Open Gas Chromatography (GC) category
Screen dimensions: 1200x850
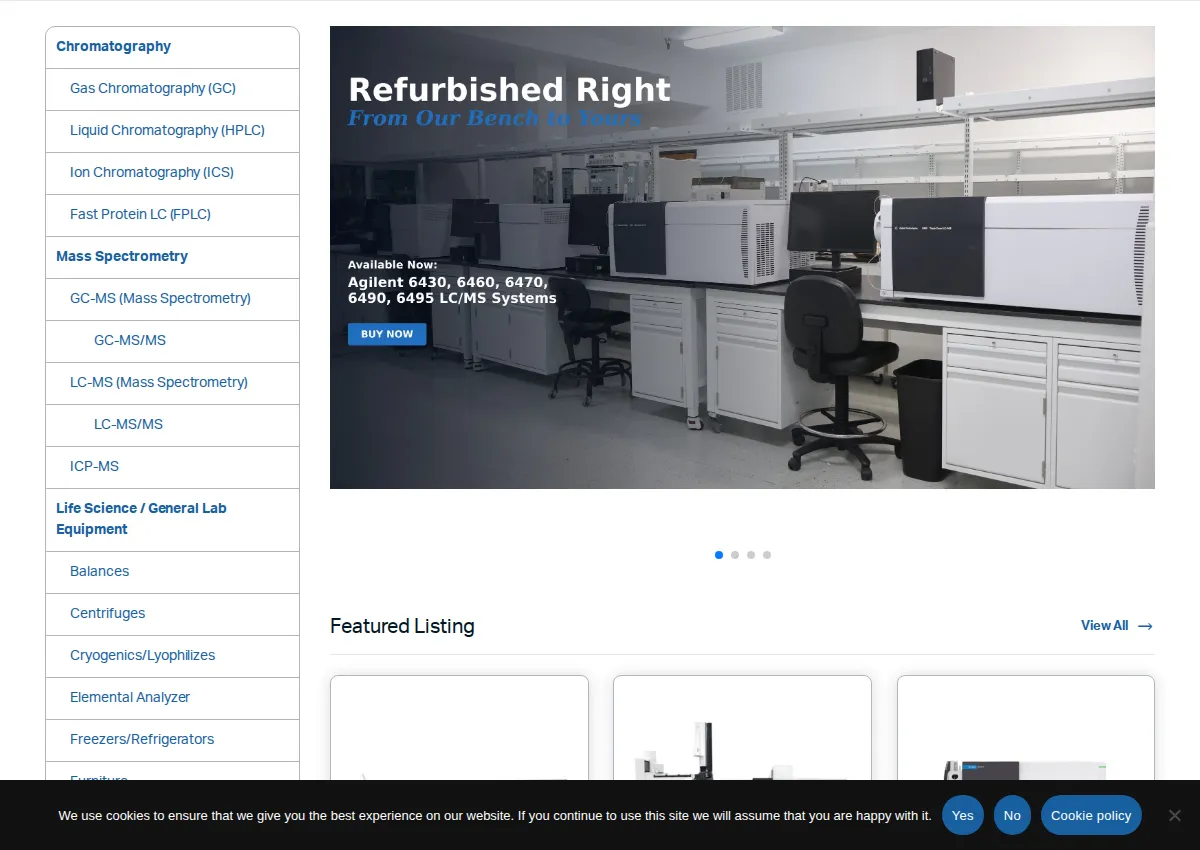tap(153, 89)
